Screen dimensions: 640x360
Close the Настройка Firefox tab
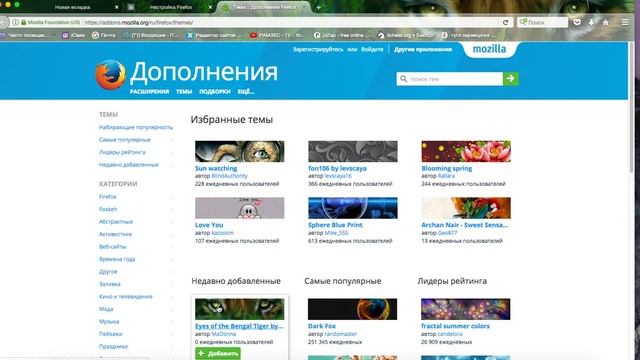click(x=210, y=7)
